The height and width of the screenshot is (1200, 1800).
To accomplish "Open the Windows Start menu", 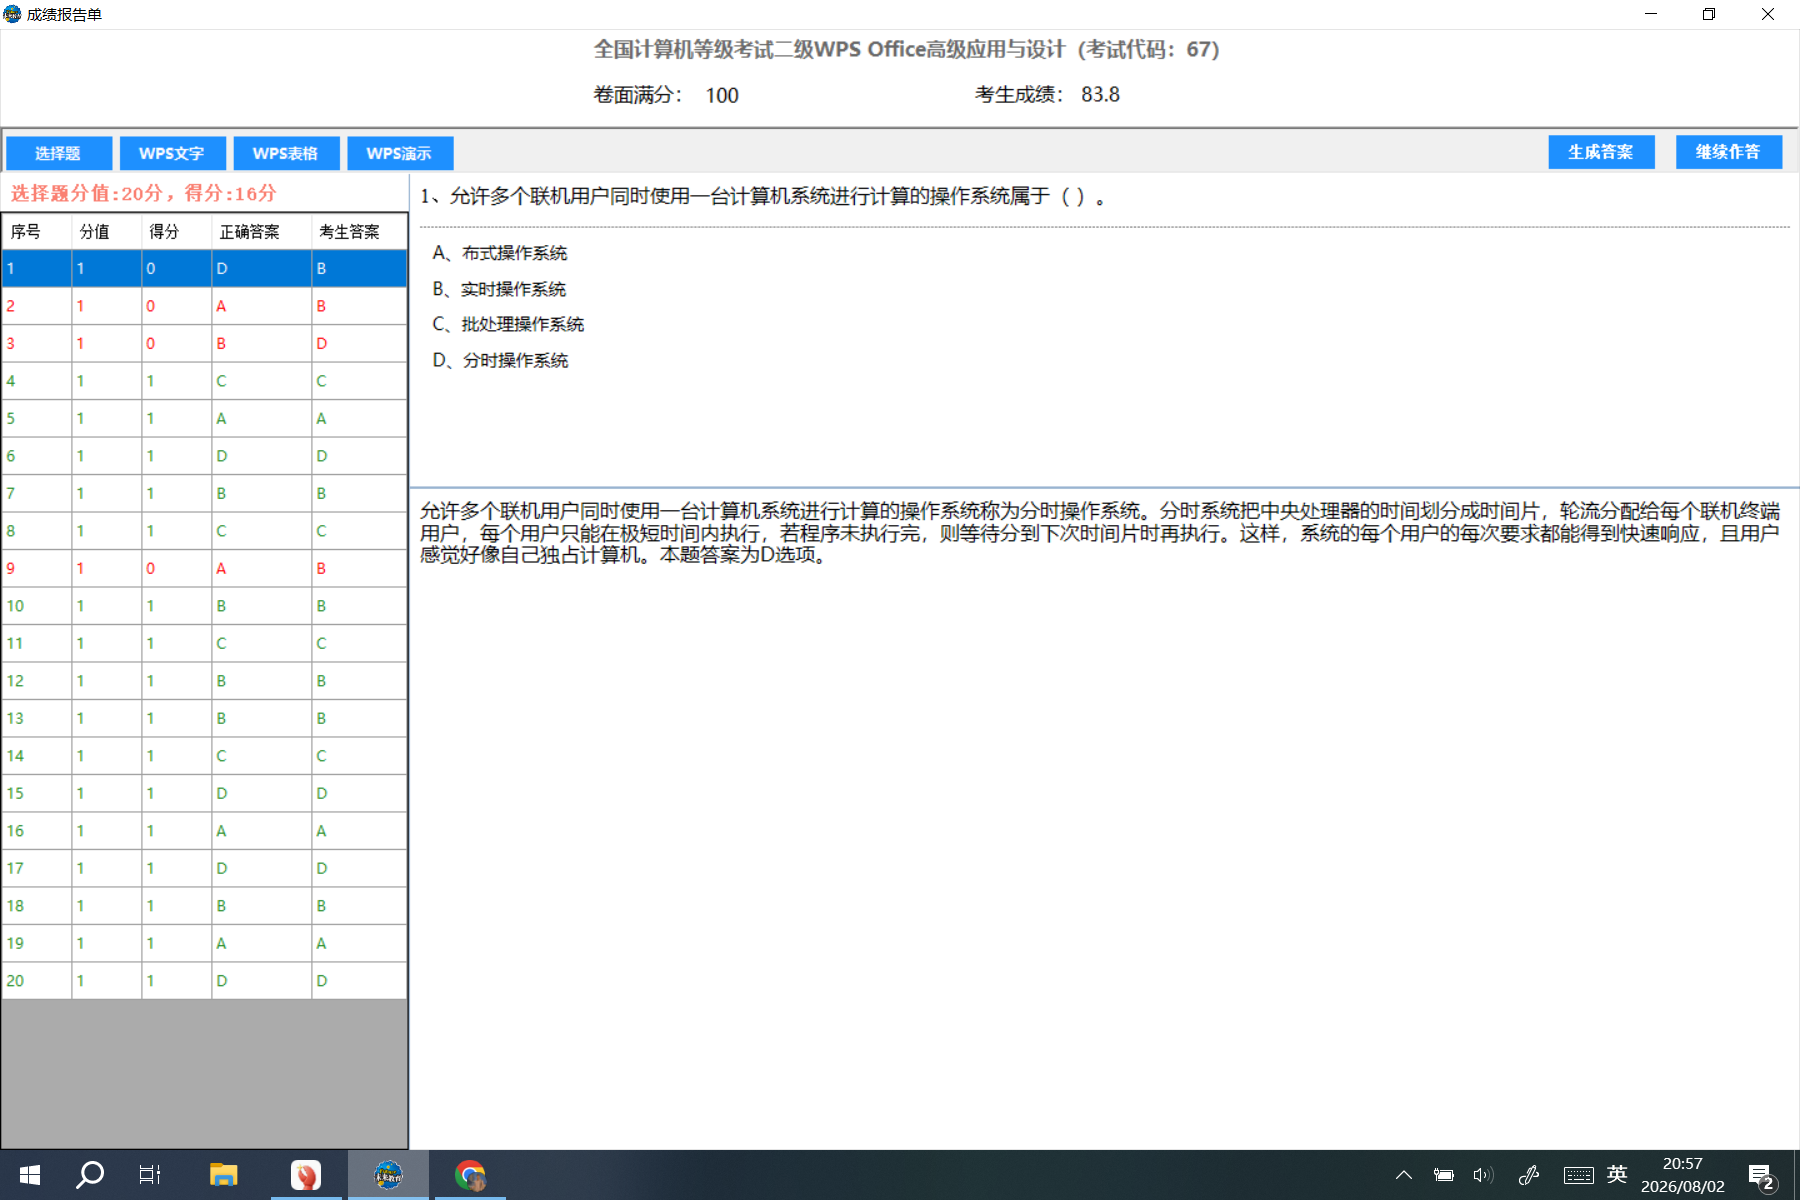I will [30, 1175].
